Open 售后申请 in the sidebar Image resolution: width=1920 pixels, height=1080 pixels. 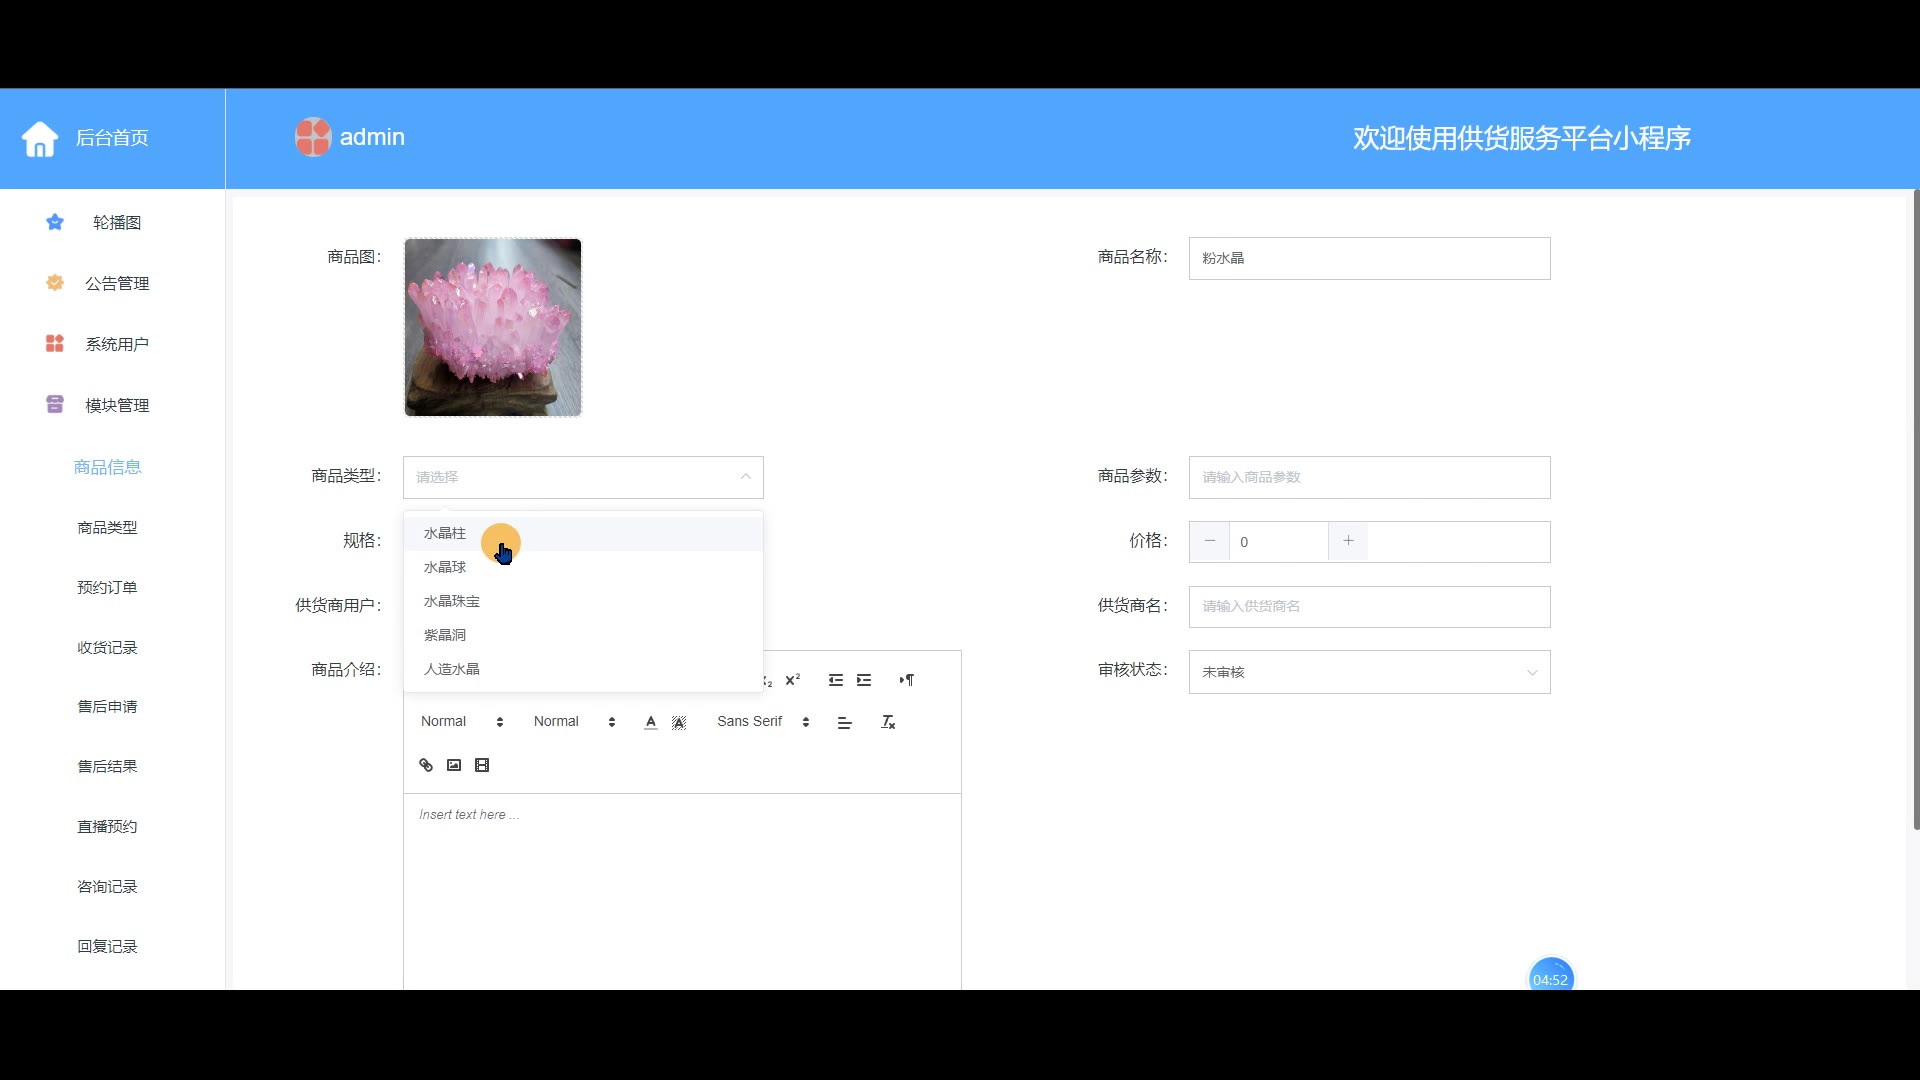tap(108, 706)
